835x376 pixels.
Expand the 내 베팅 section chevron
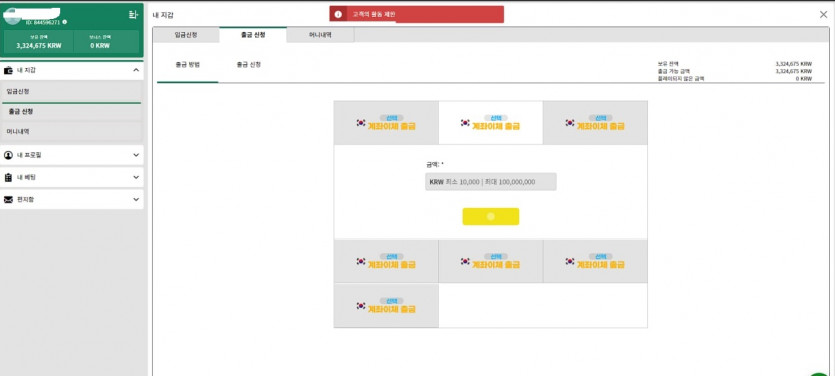[136, 177]
